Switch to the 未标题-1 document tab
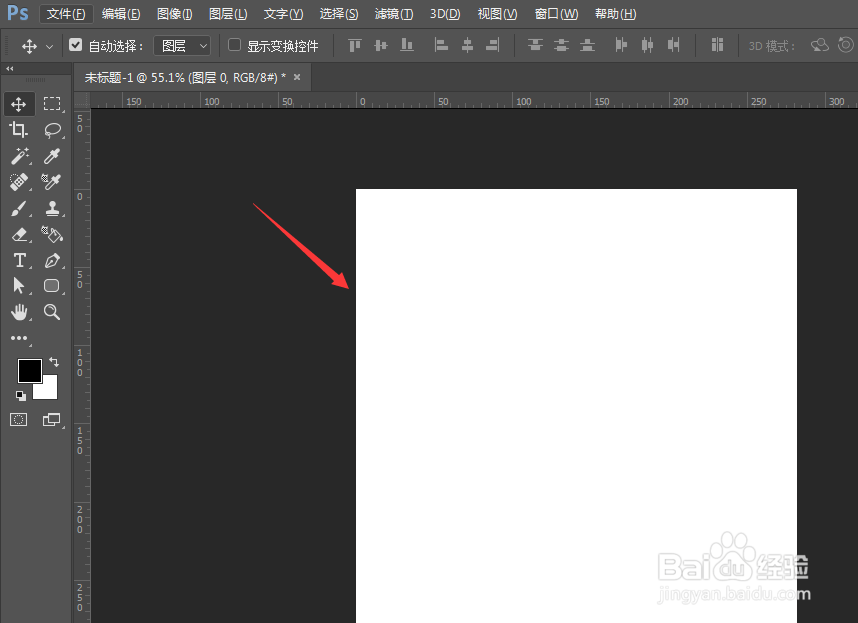The image size is (858, 623). coord(184,78)
